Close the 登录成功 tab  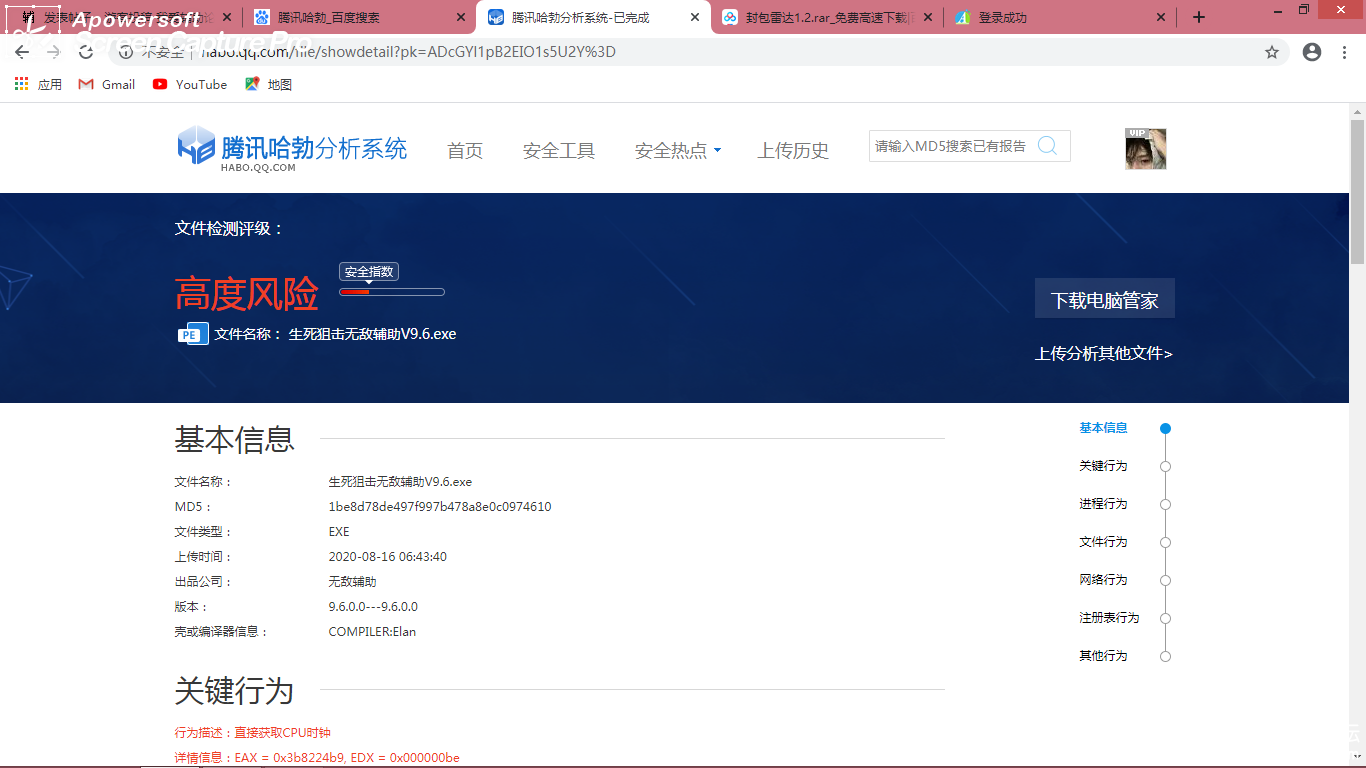click(x=1161, y=17)
